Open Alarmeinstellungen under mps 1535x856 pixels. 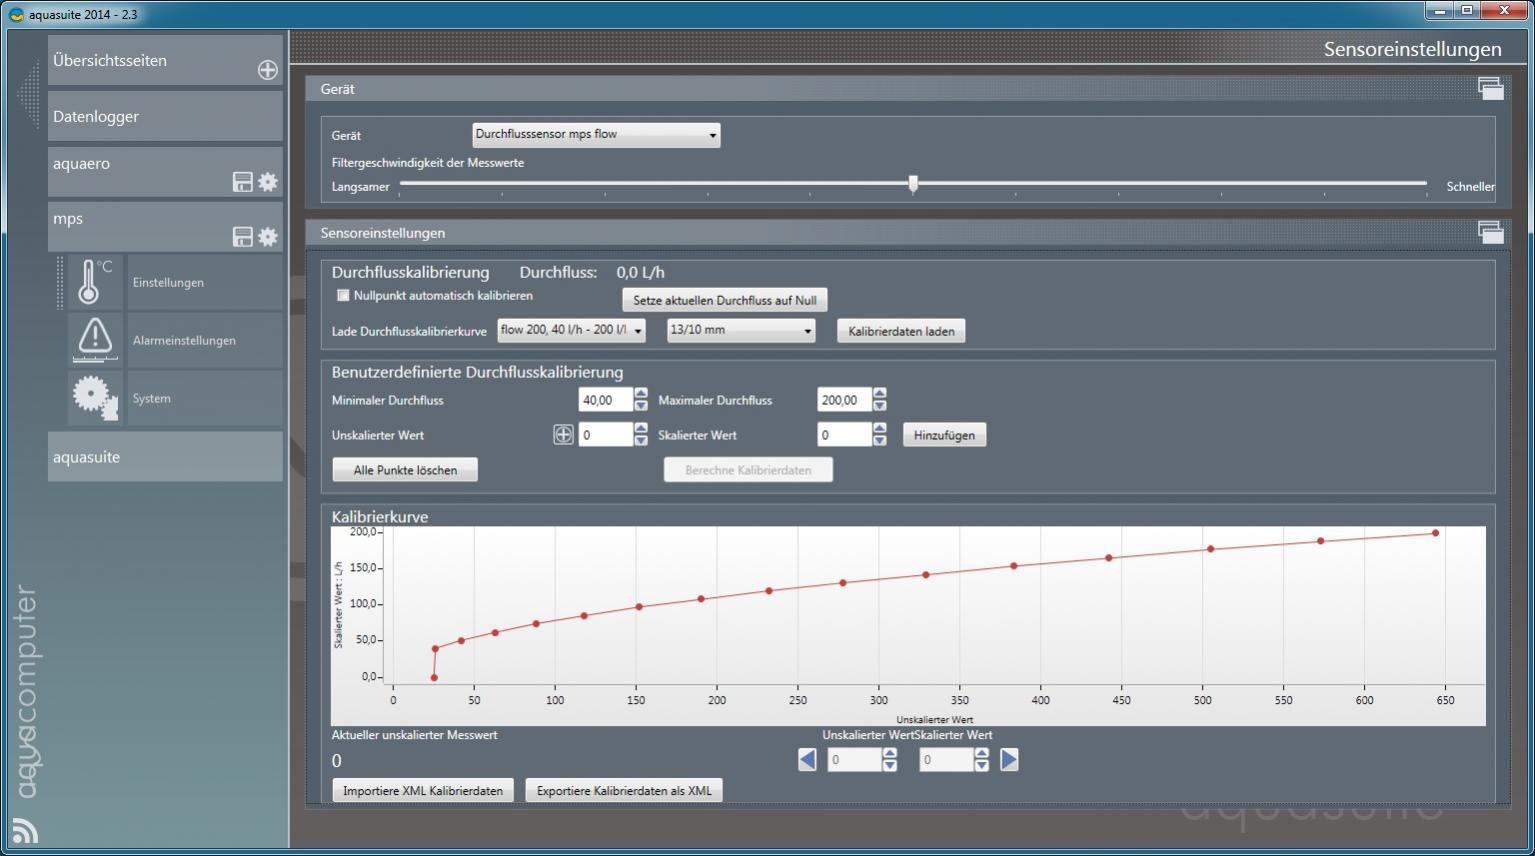click(205, 340)
